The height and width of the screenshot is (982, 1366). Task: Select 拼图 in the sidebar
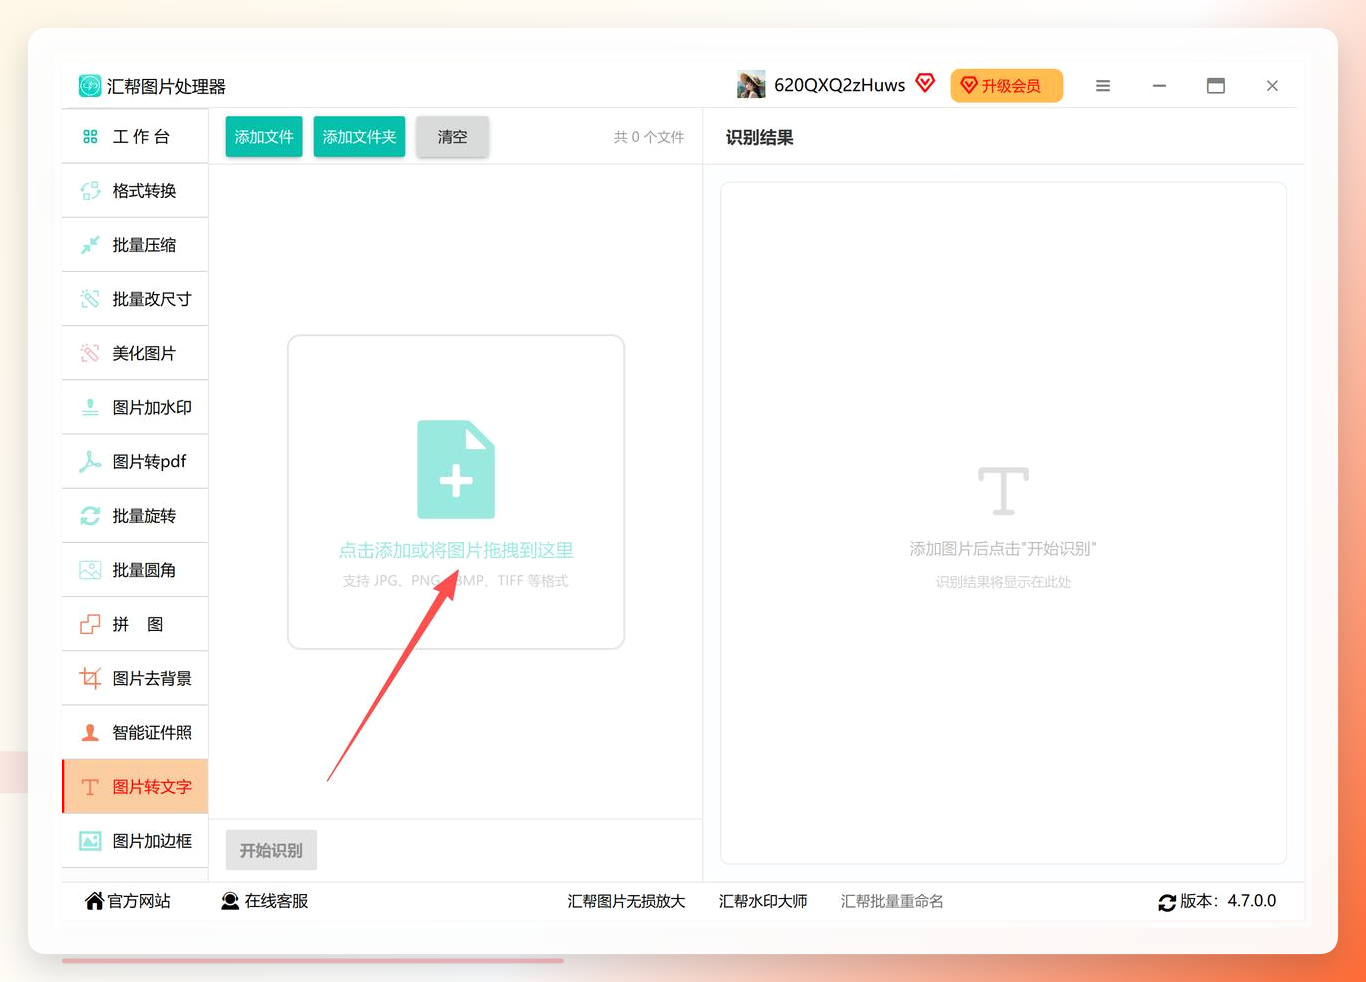pos(135,624)
